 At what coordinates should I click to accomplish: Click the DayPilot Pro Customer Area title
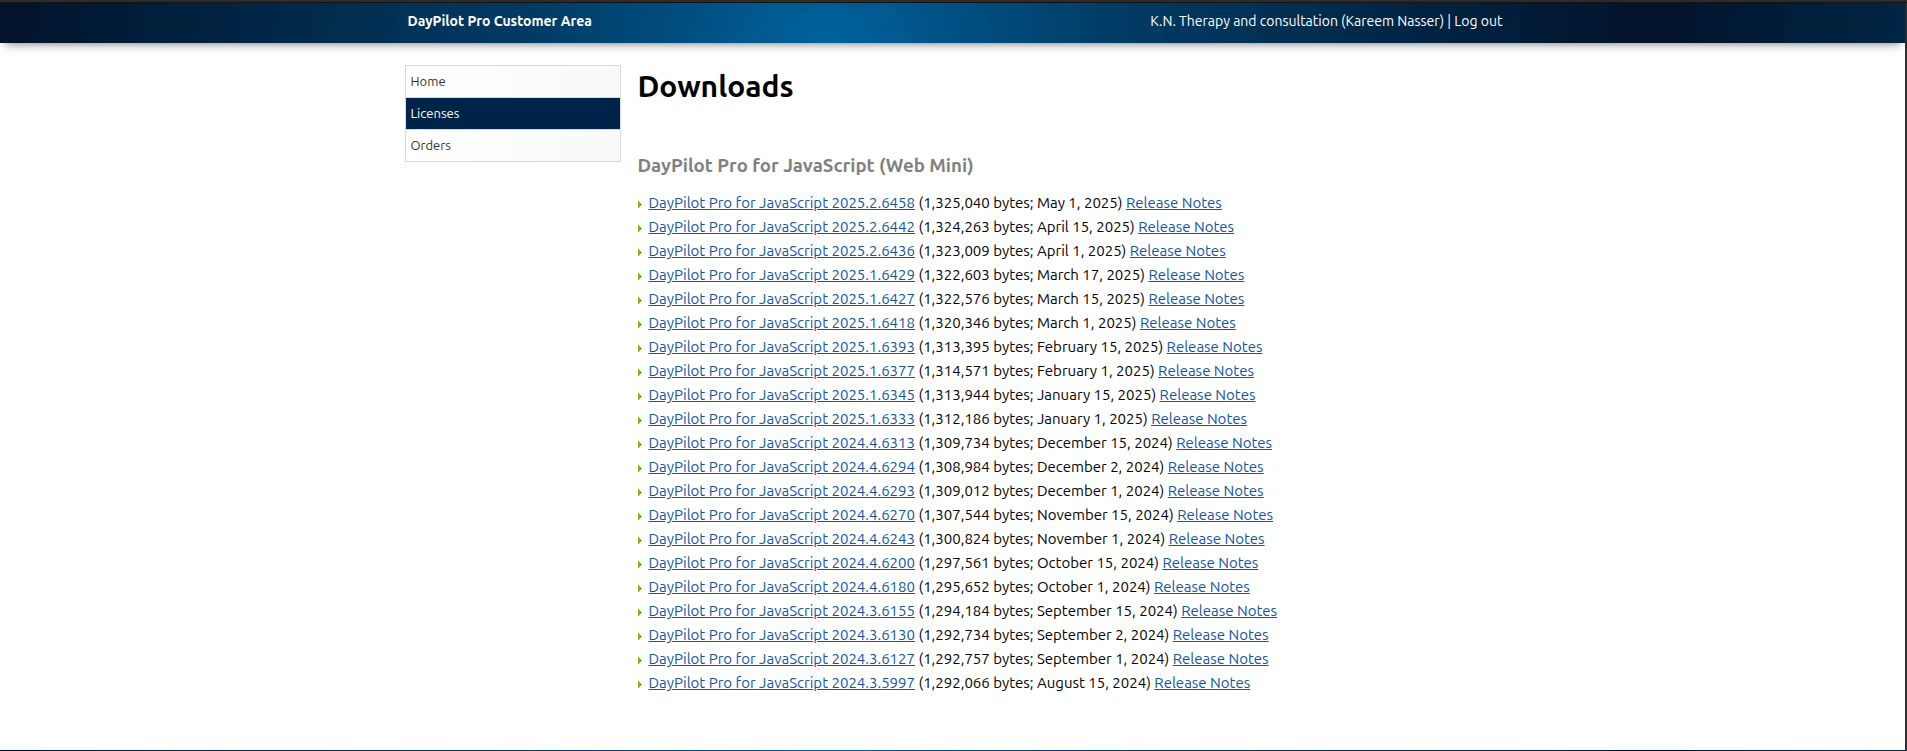point(499,21)
